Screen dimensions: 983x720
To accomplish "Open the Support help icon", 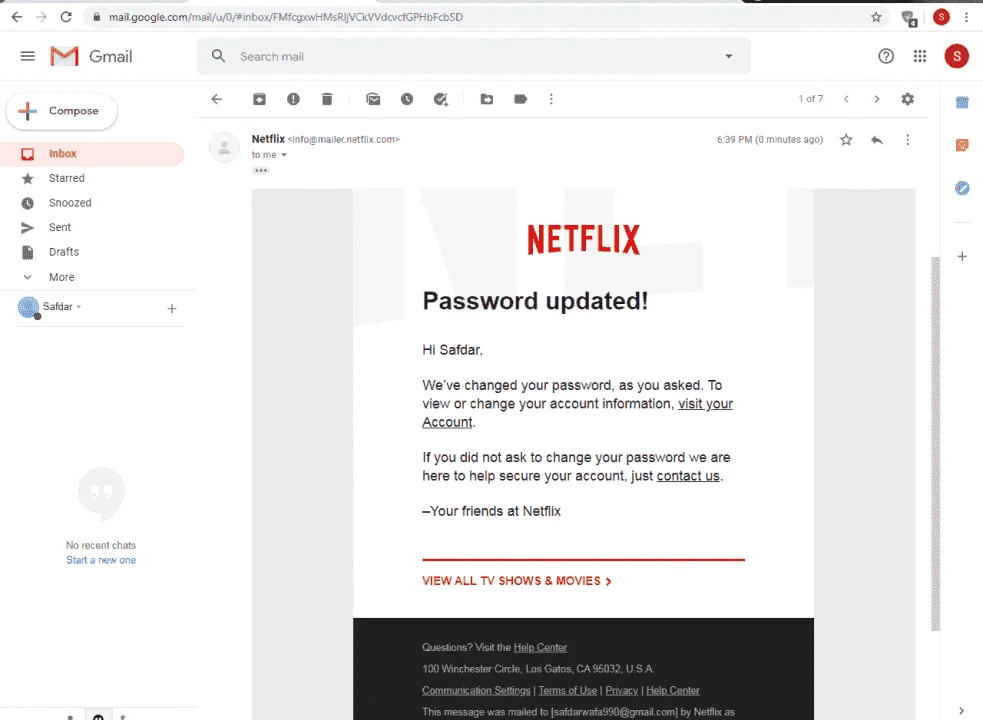I will point(886,56).
